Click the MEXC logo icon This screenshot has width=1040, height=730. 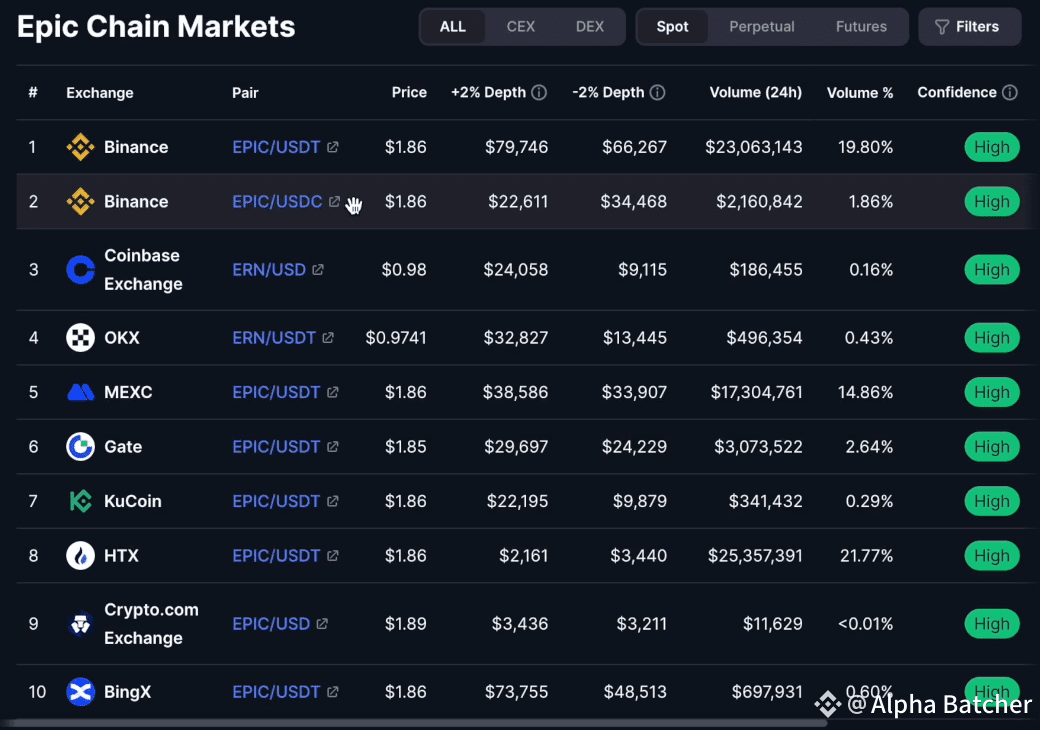click(80, 393)
